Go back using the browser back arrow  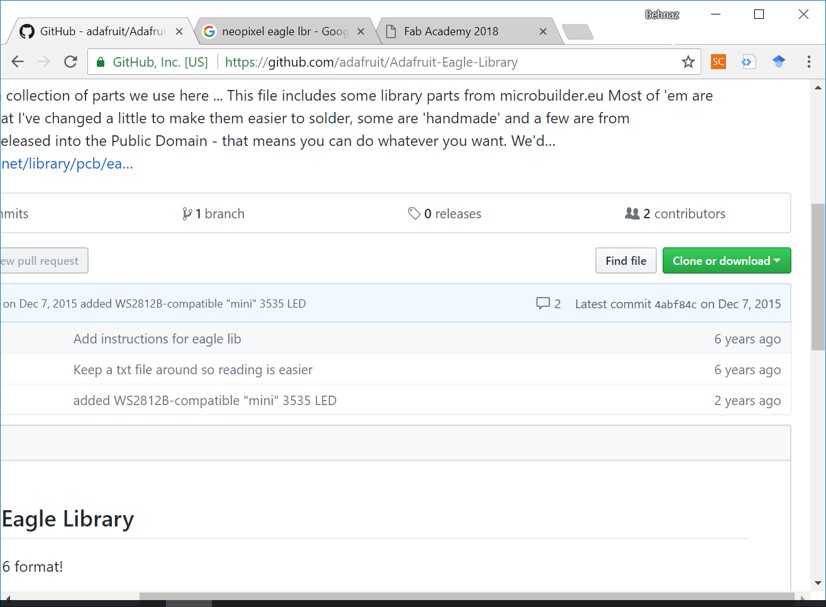click(17, 62)
